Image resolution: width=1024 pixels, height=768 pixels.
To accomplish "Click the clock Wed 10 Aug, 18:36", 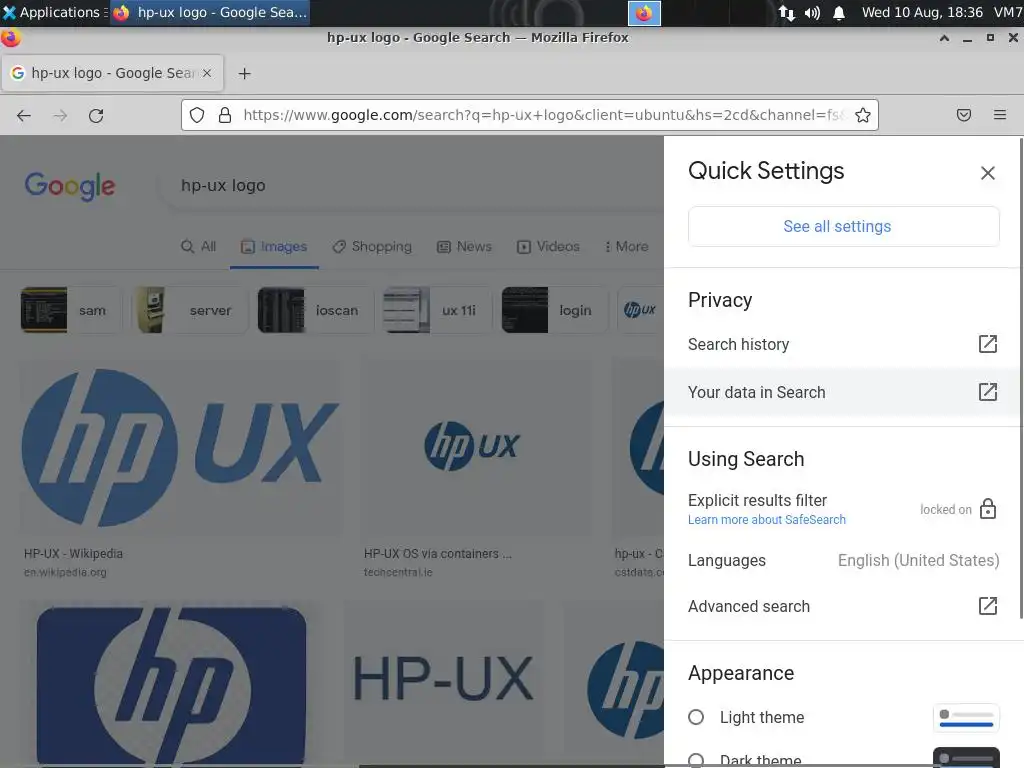I will click(922, 12).
